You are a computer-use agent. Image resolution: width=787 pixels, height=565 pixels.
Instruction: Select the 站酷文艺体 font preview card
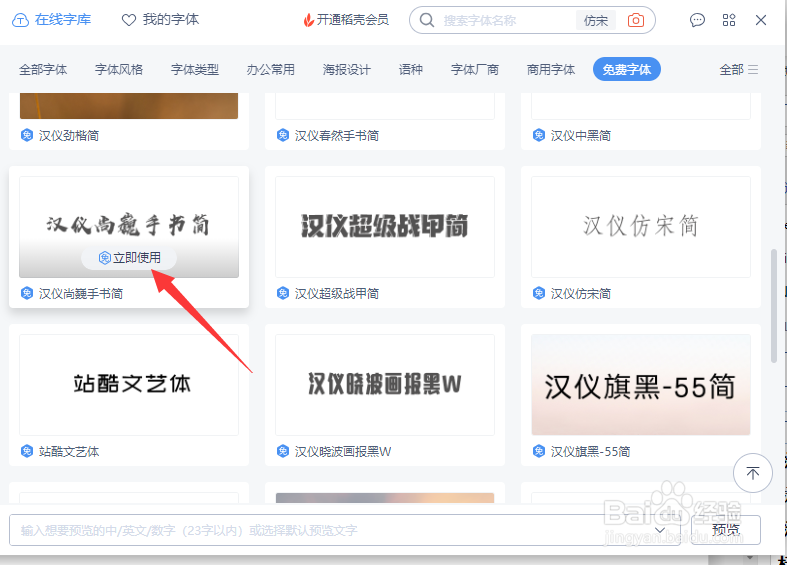129,384
